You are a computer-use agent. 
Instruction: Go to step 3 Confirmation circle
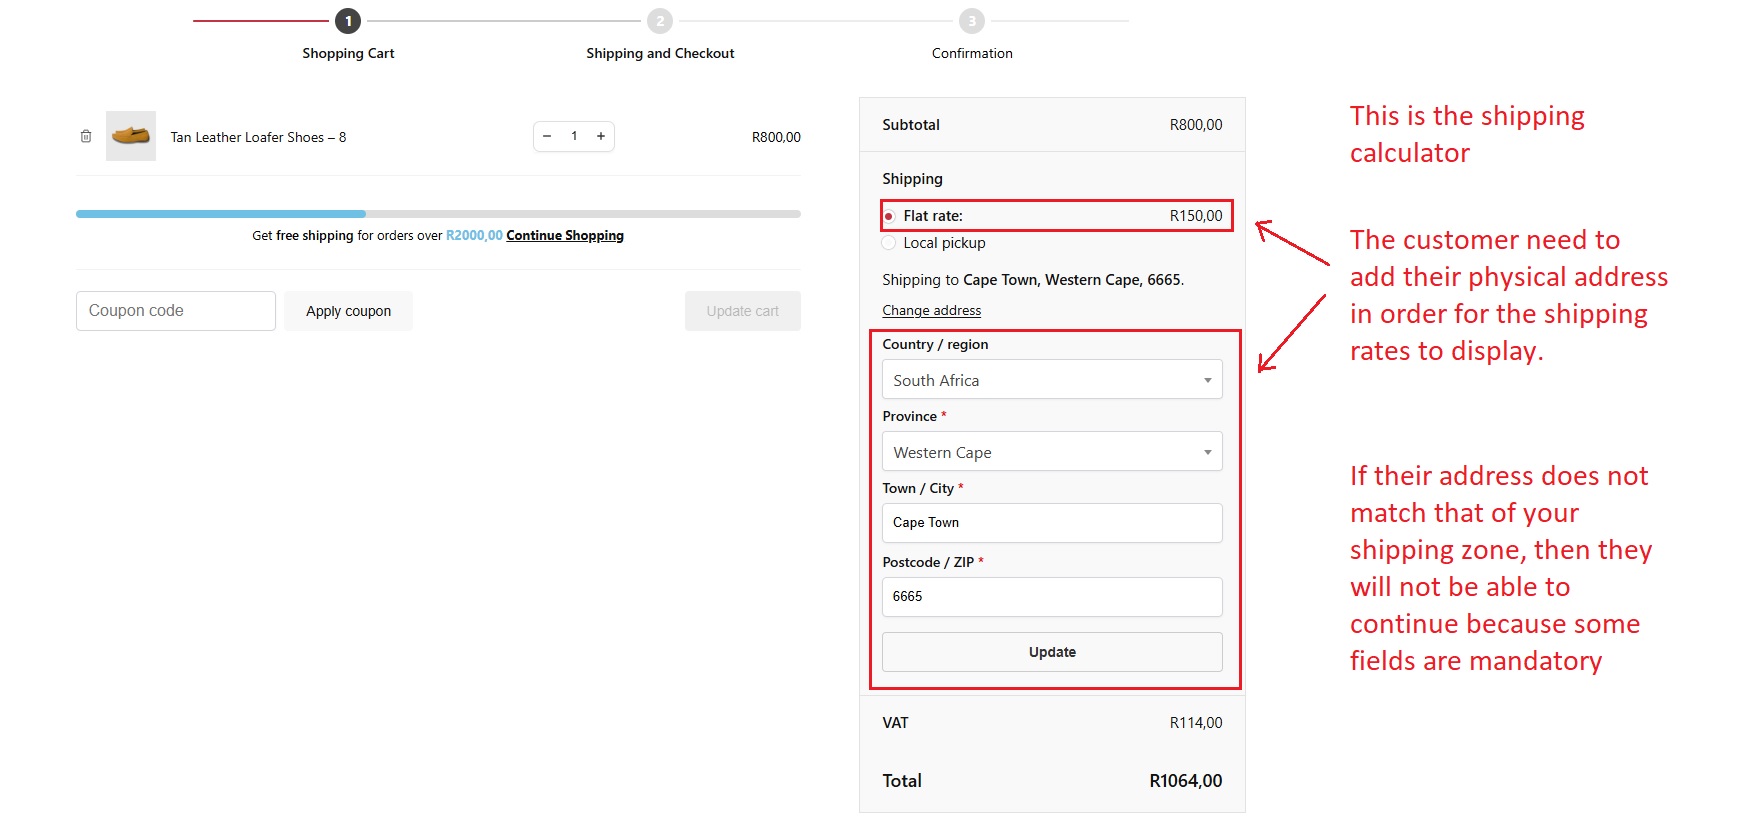click(x=972, y=21)
